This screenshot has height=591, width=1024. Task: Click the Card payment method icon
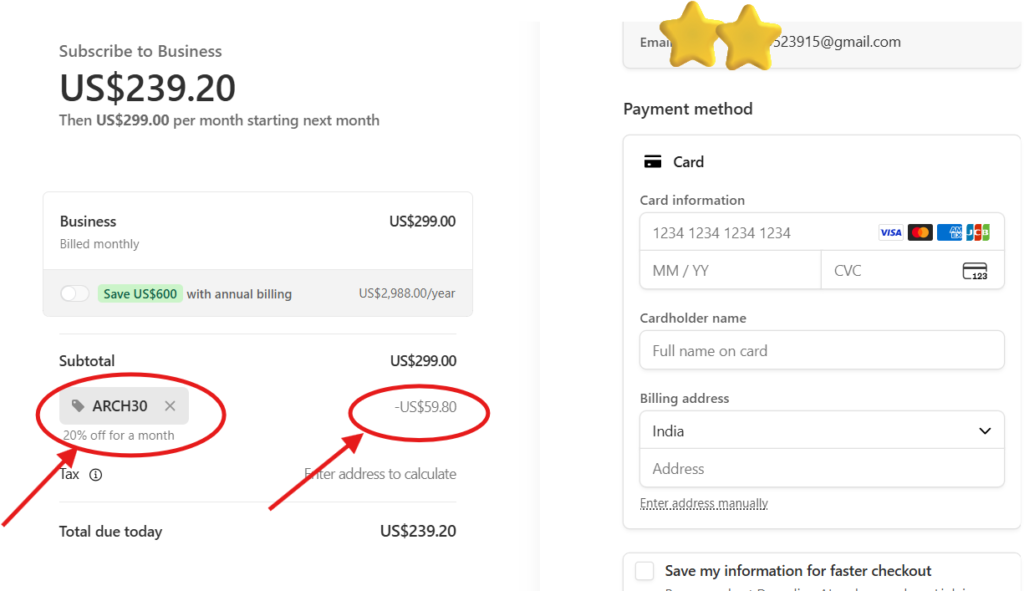(653, 162)
